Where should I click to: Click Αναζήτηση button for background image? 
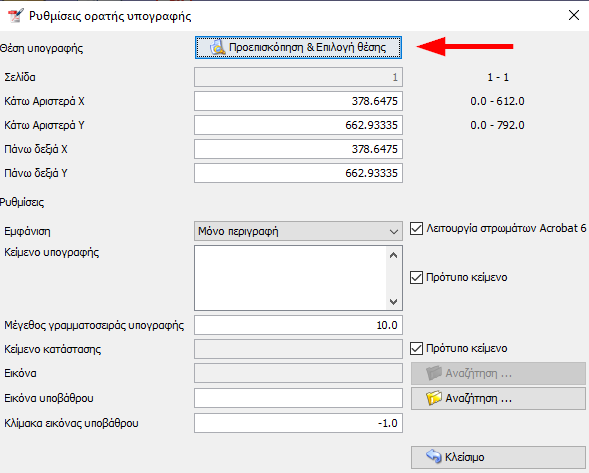pos(498,398)
